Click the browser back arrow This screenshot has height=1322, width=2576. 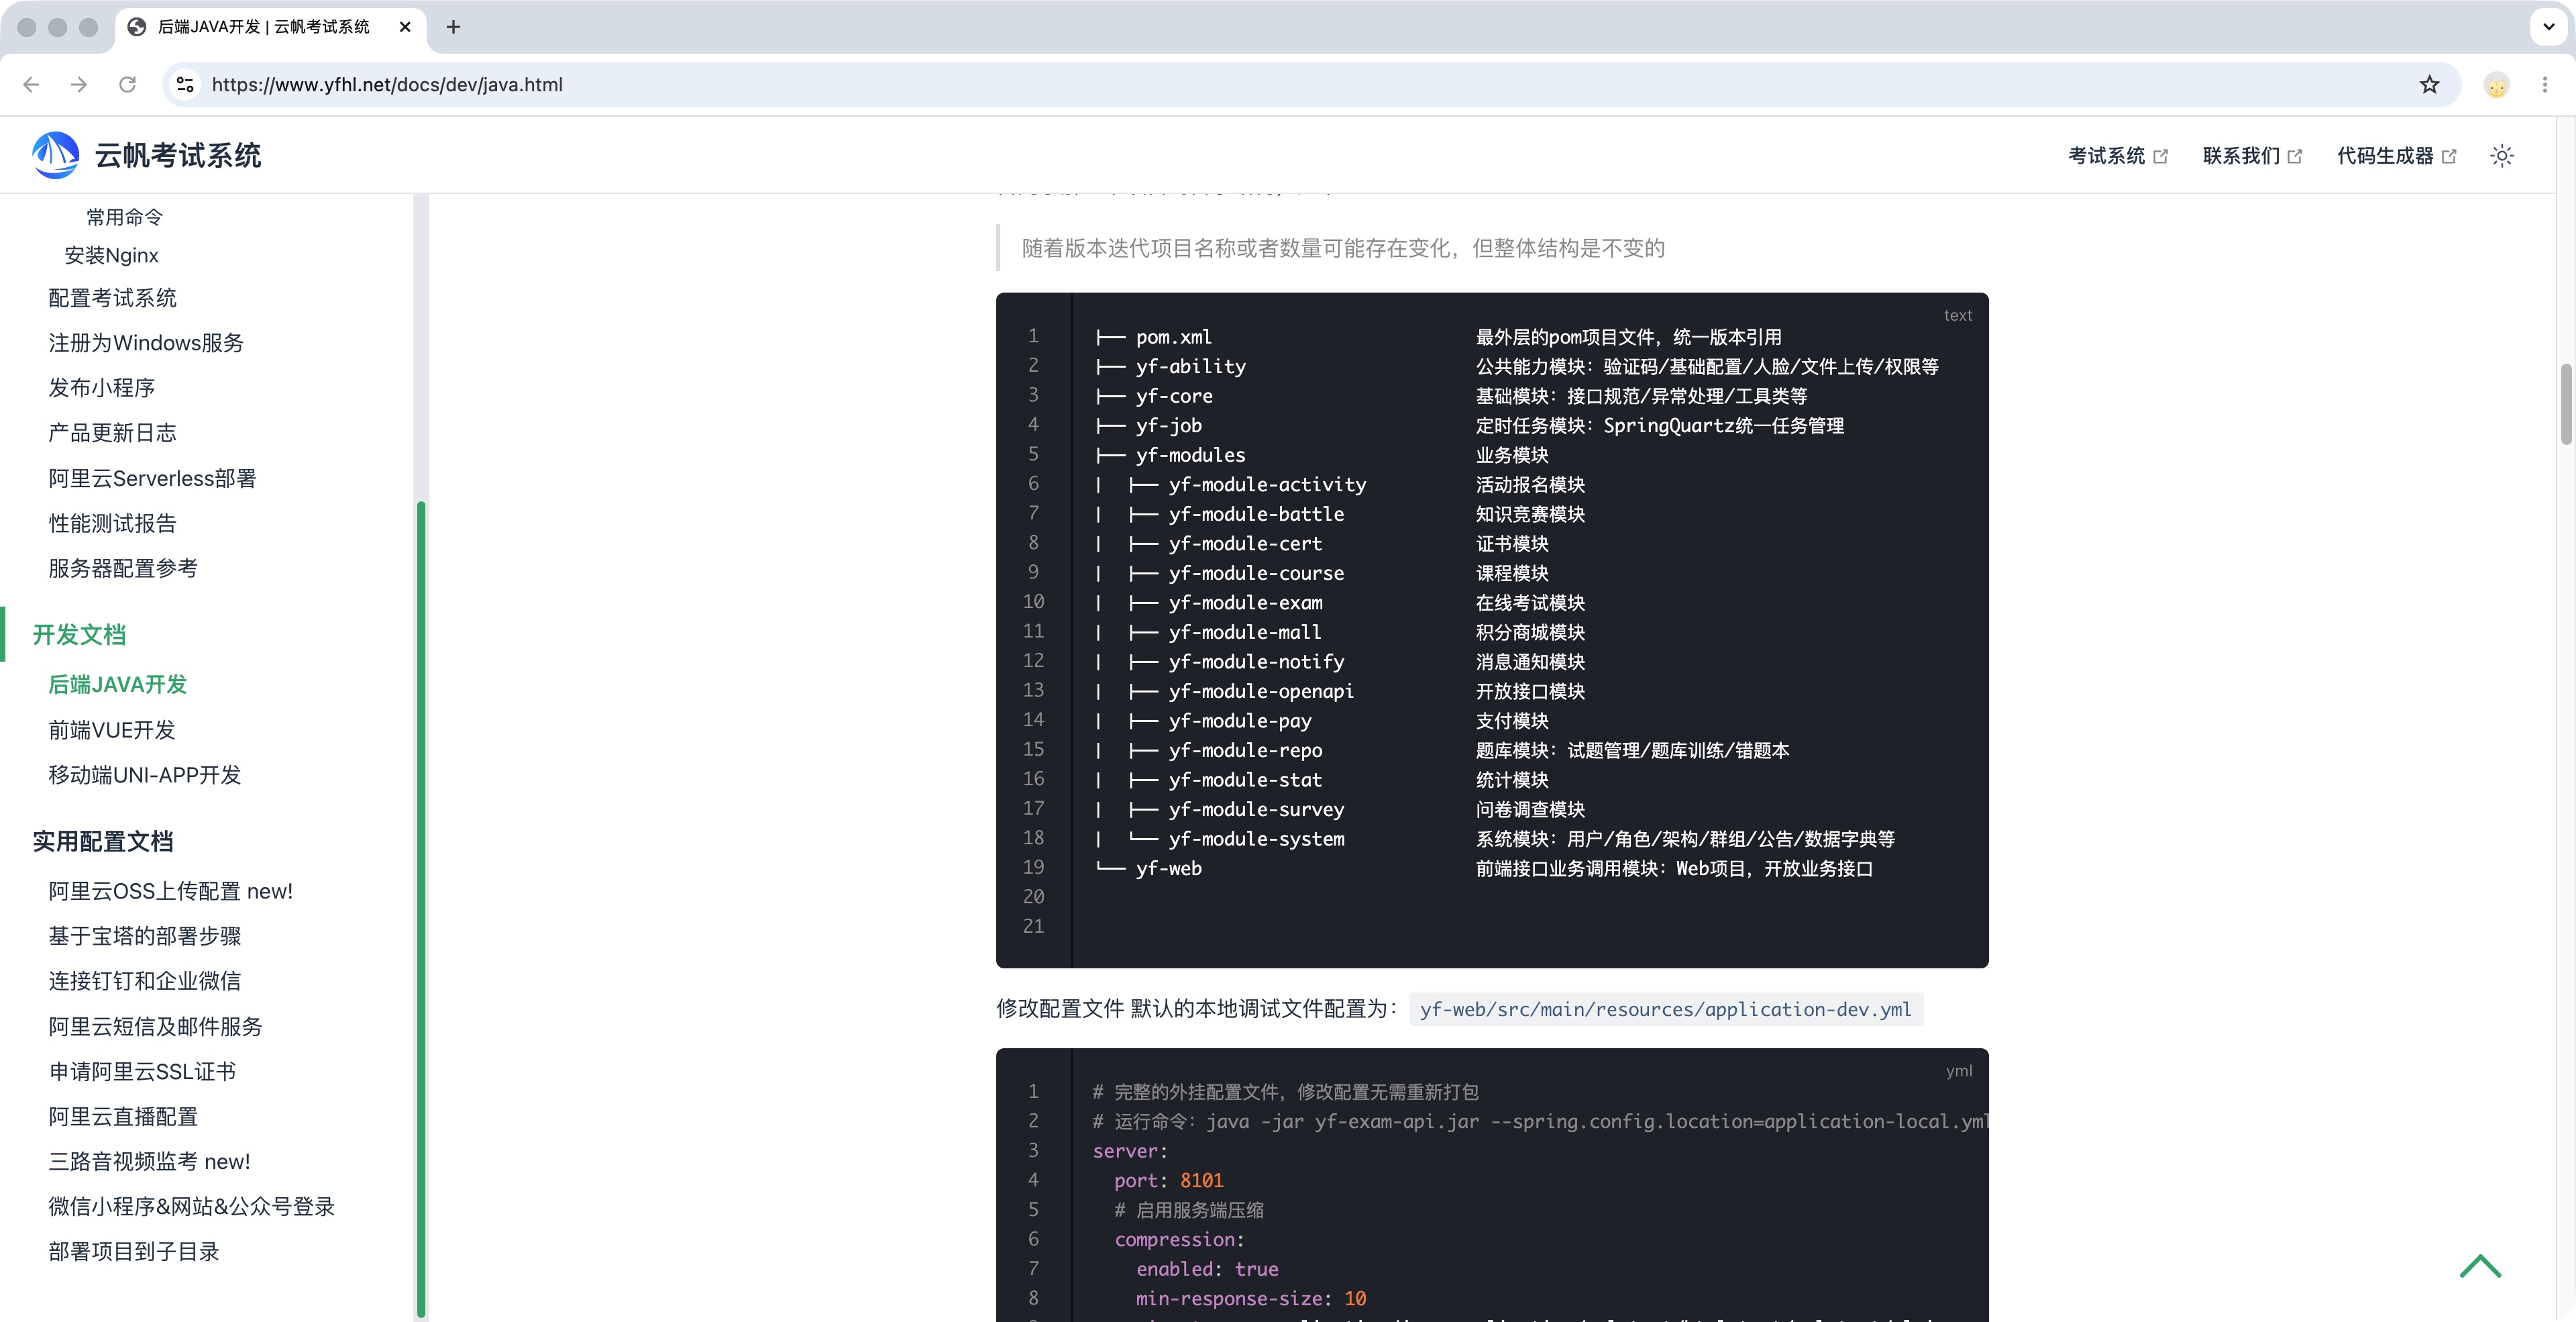31,85
